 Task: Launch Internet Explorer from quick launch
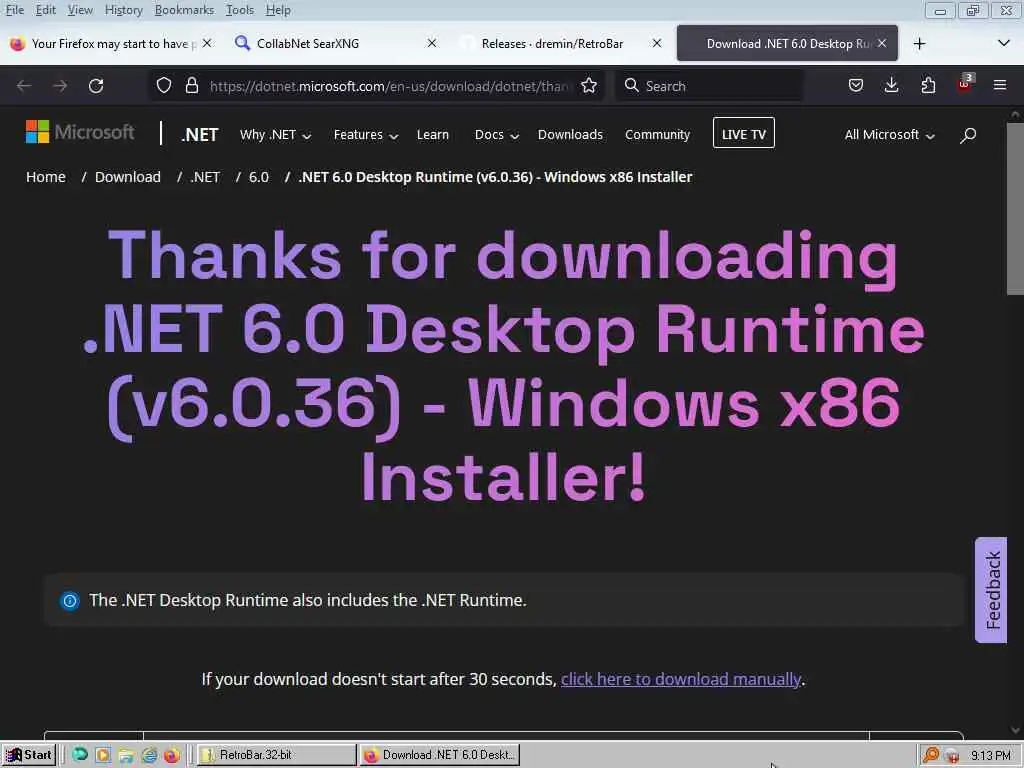[x=150, y=755]
